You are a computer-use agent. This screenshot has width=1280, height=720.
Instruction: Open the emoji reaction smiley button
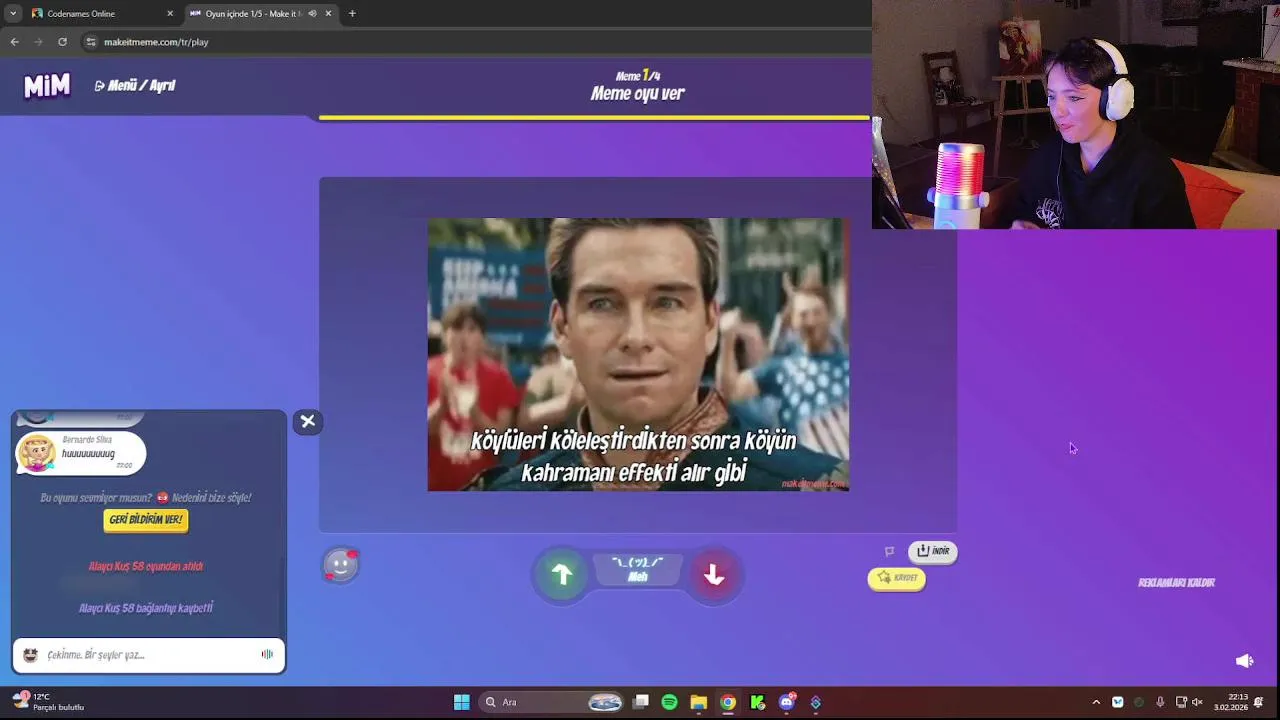340,565
